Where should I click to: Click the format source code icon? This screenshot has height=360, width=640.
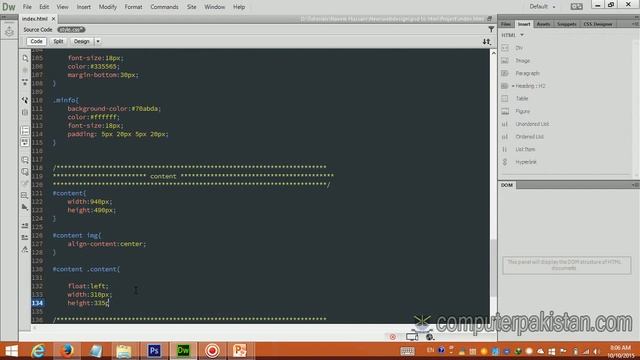click(25, 249)
